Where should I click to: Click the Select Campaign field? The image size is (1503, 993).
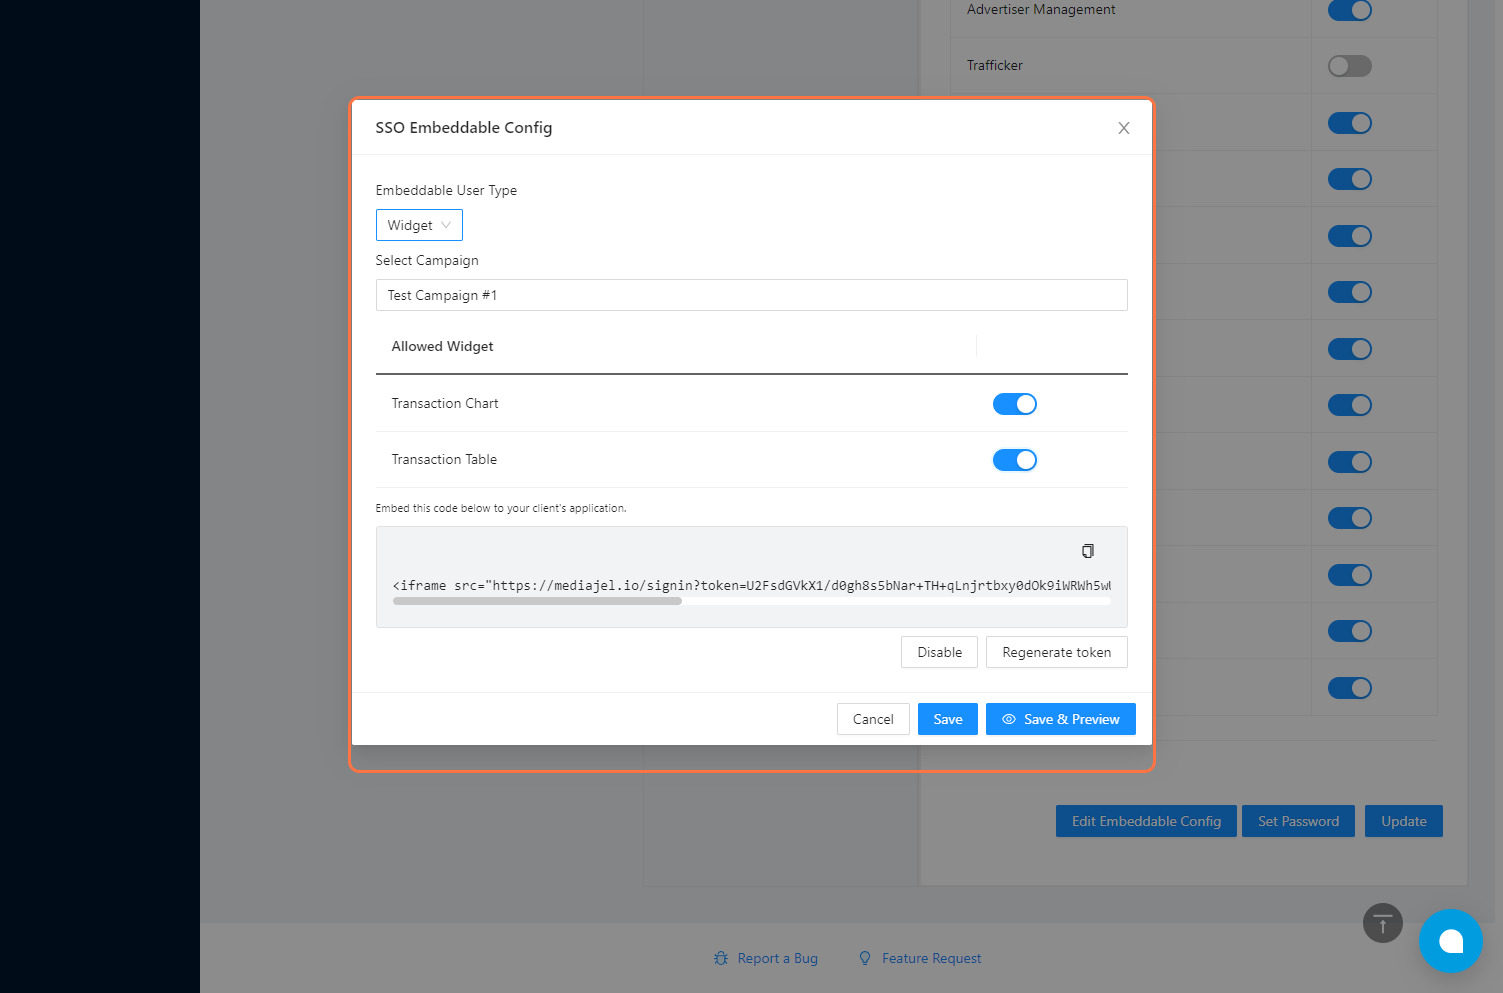(x=751, y=295)
